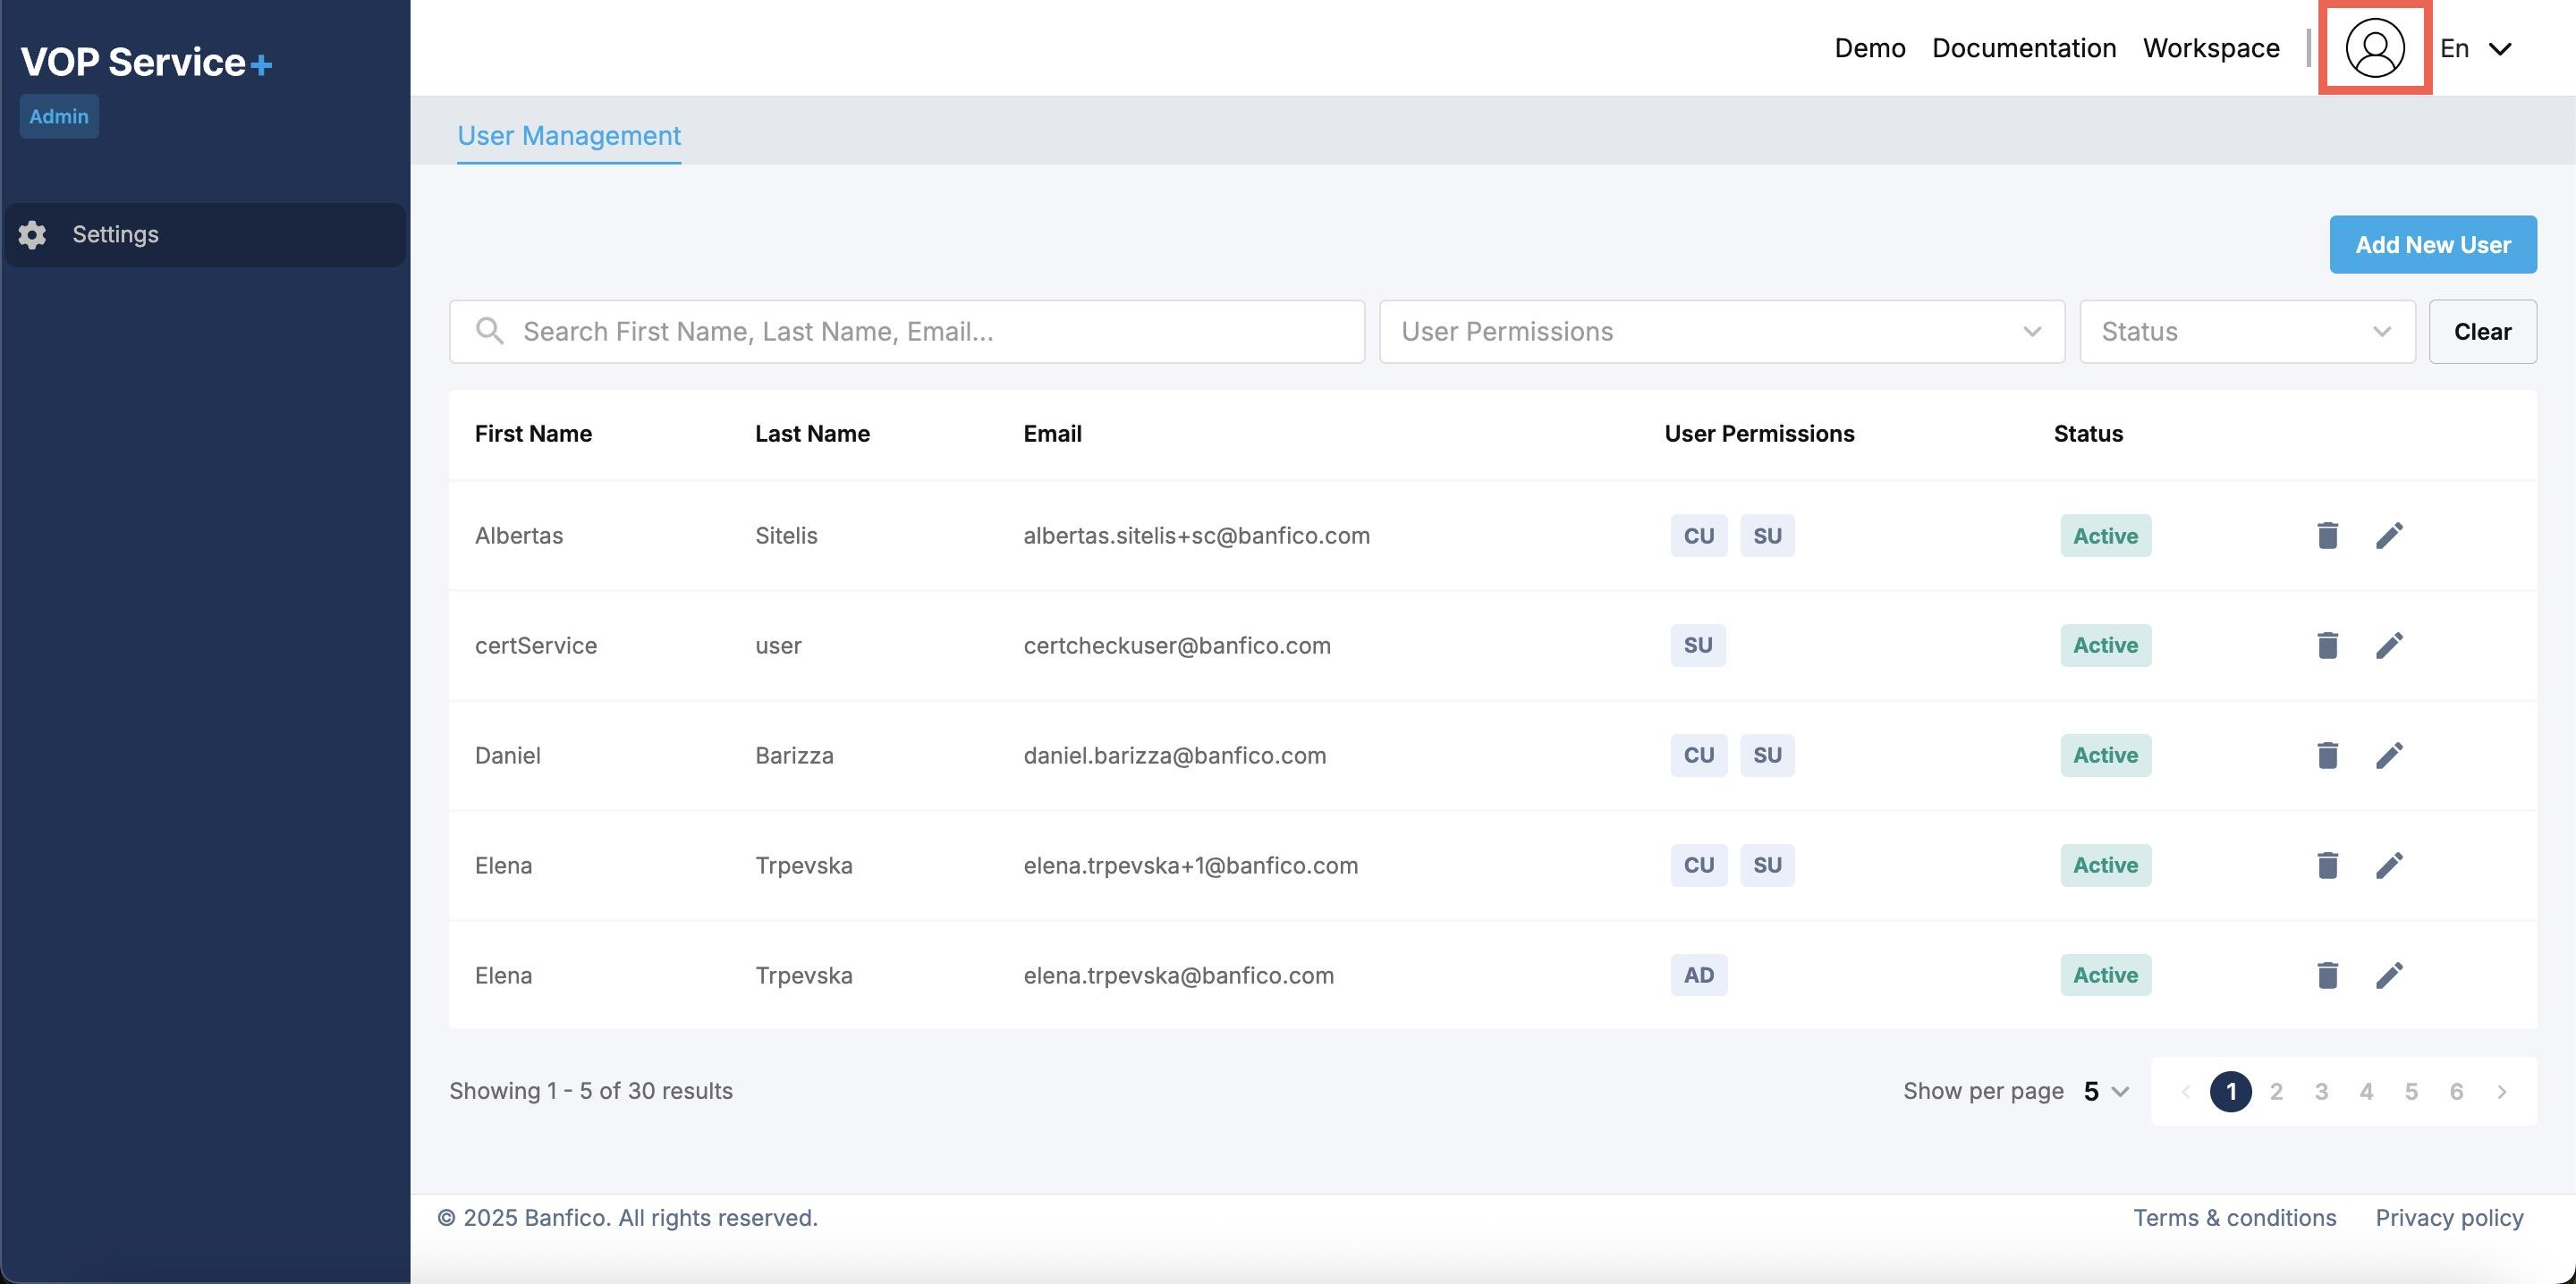Click the next page arrow
Viewport: 2576px width, 1284px height.
[2501, 1092]
